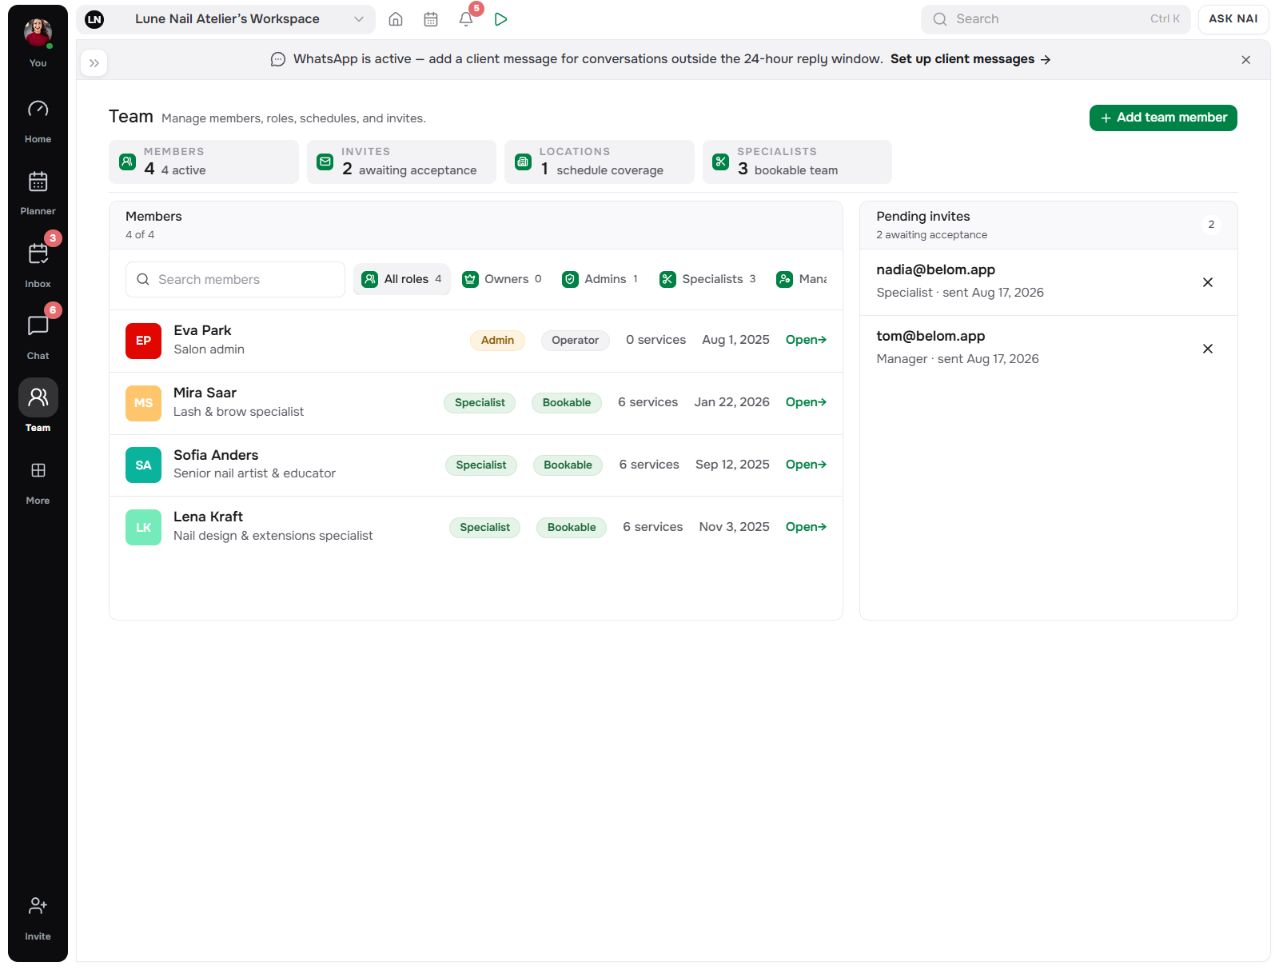Follow the Set up client messages link

point(970,59)
